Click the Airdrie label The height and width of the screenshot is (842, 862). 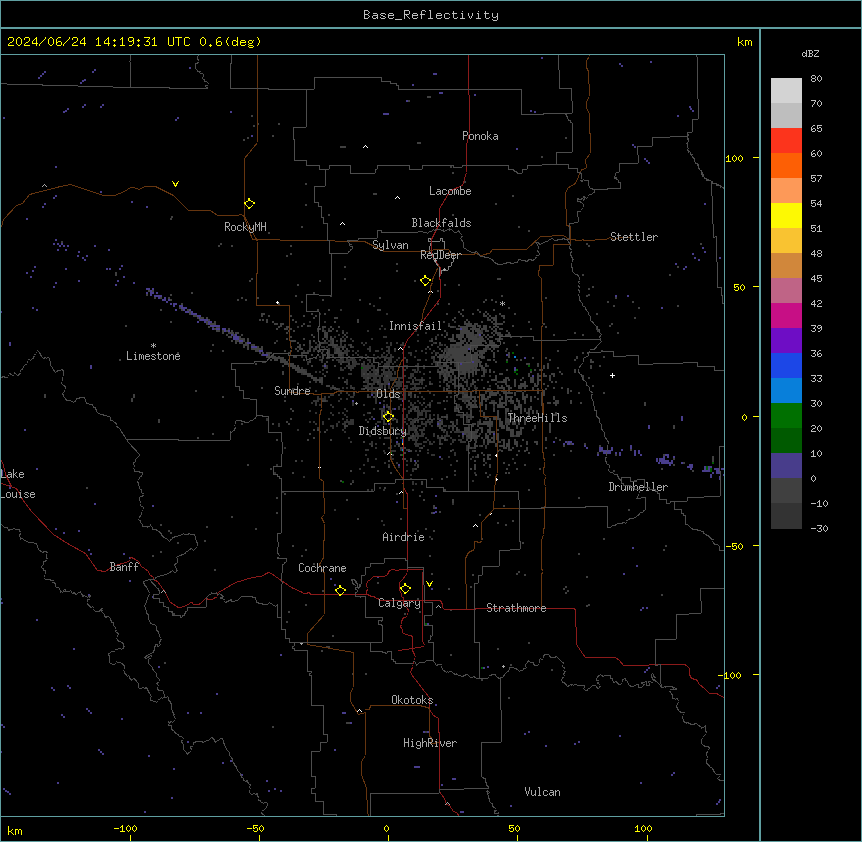404,537
